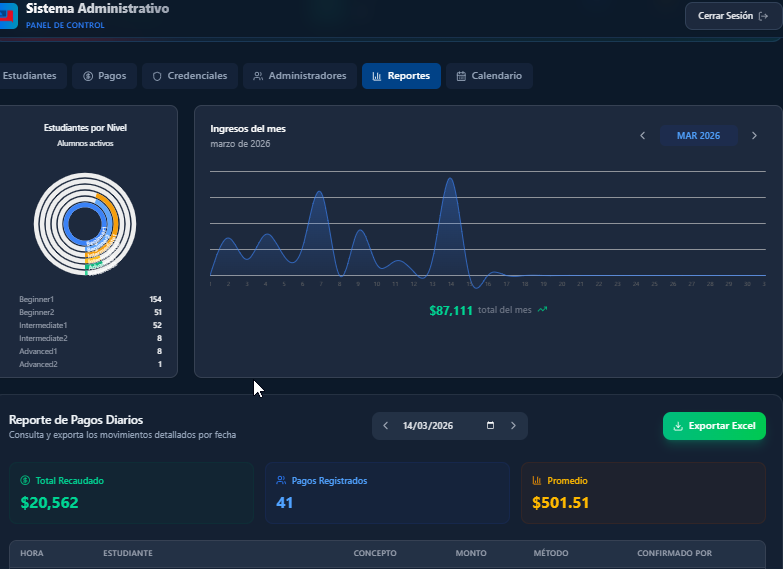
Task: Click the Exportar Excel button
Action: pos(714,426)
